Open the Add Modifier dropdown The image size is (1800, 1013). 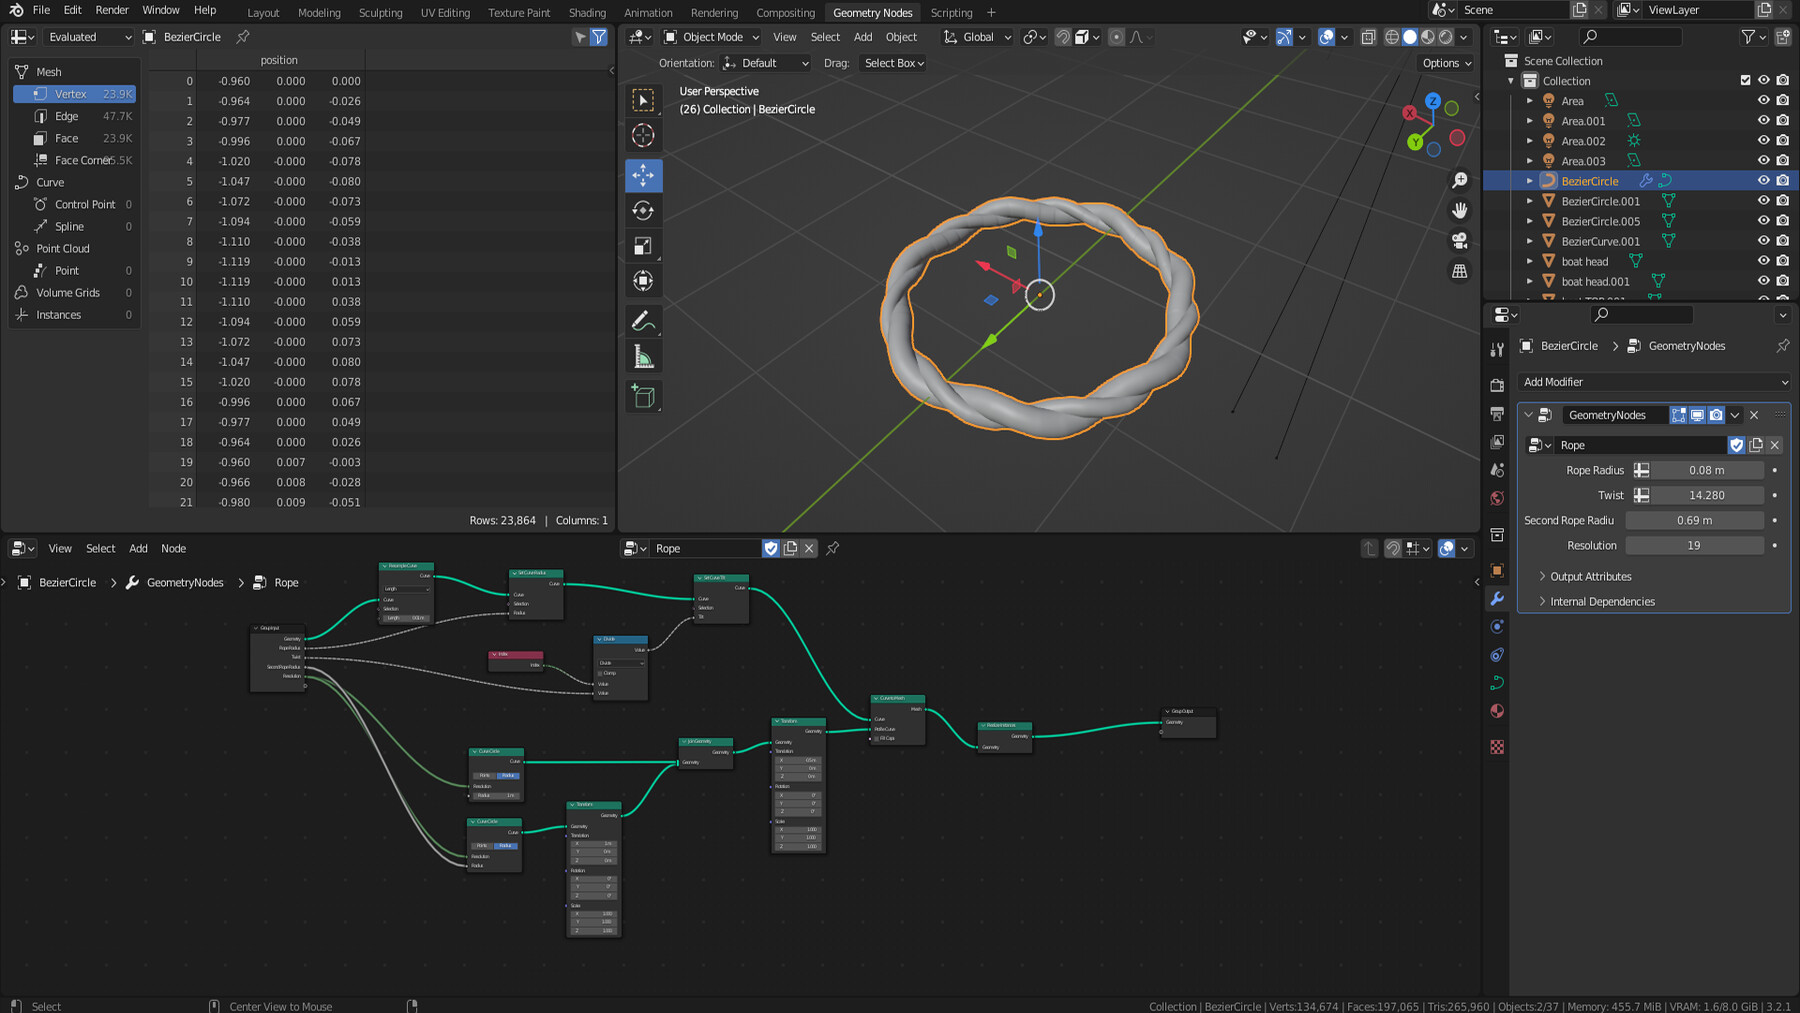tap(1652, 382)
